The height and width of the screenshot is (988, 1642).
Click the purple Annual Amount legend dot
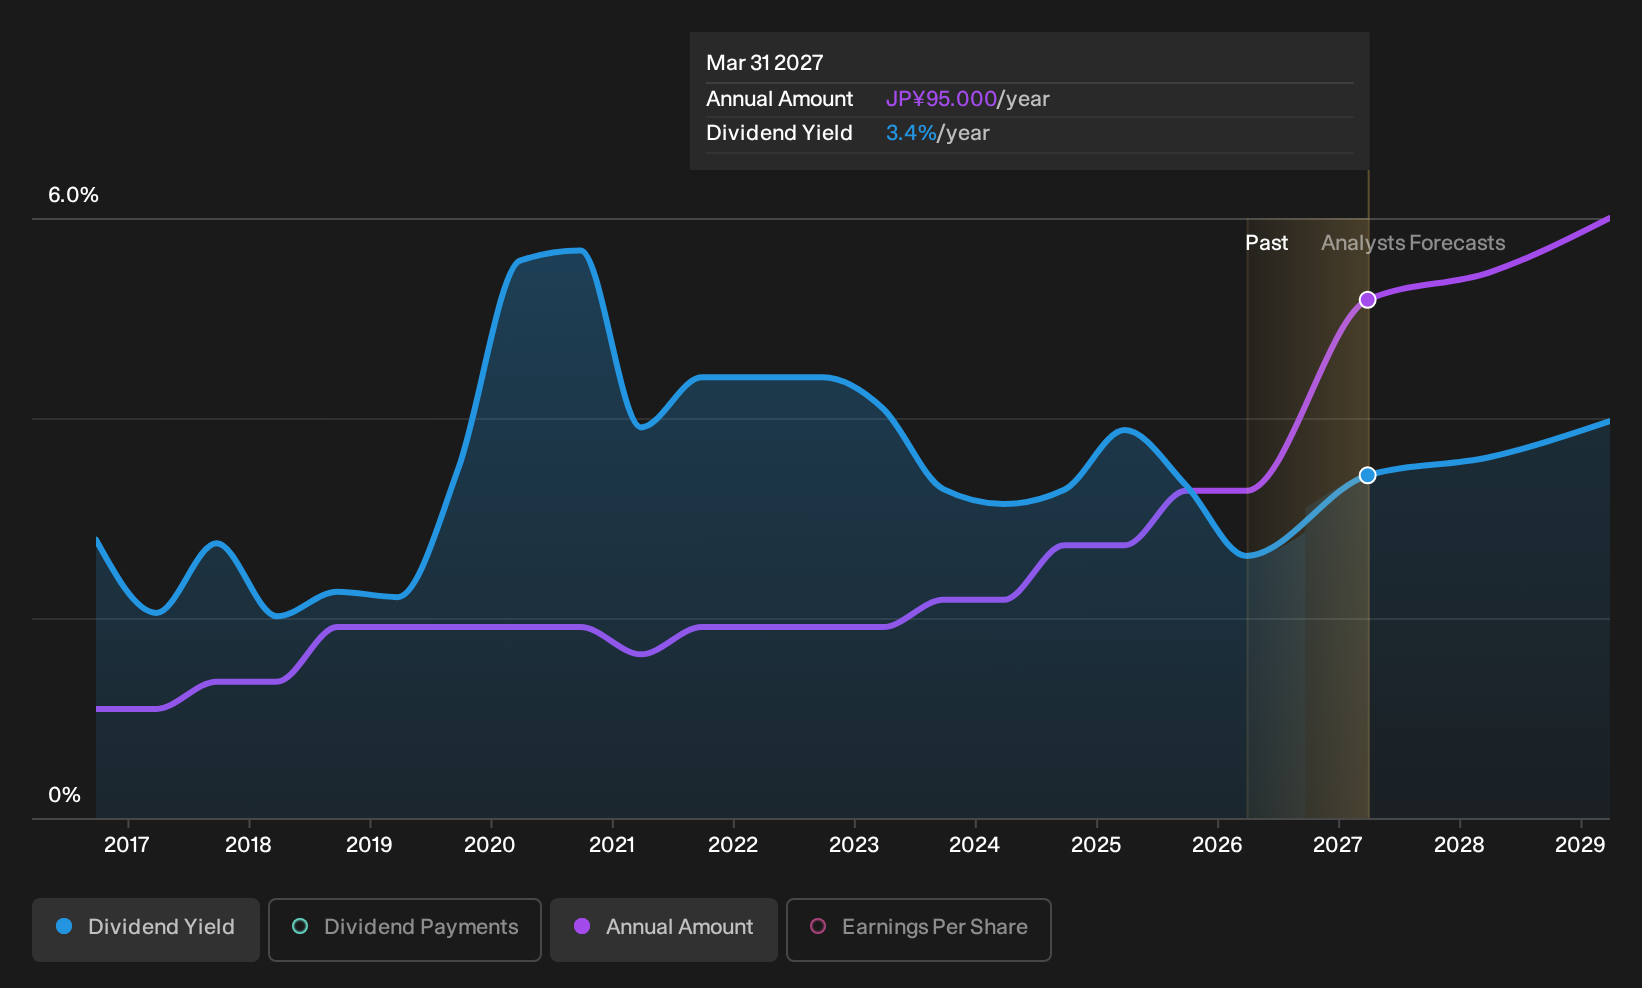click(582, 926)
